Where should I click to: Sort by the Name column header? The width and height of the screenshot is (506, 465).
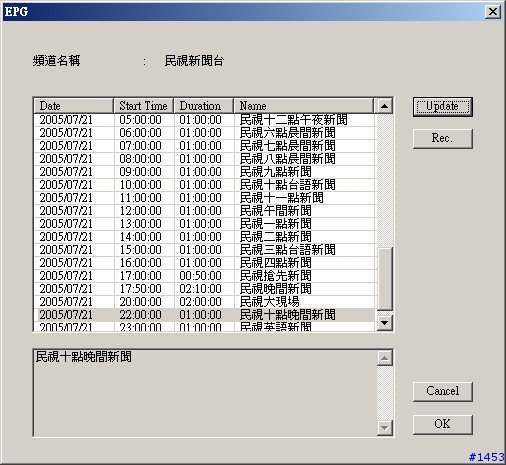click(304, 106)
